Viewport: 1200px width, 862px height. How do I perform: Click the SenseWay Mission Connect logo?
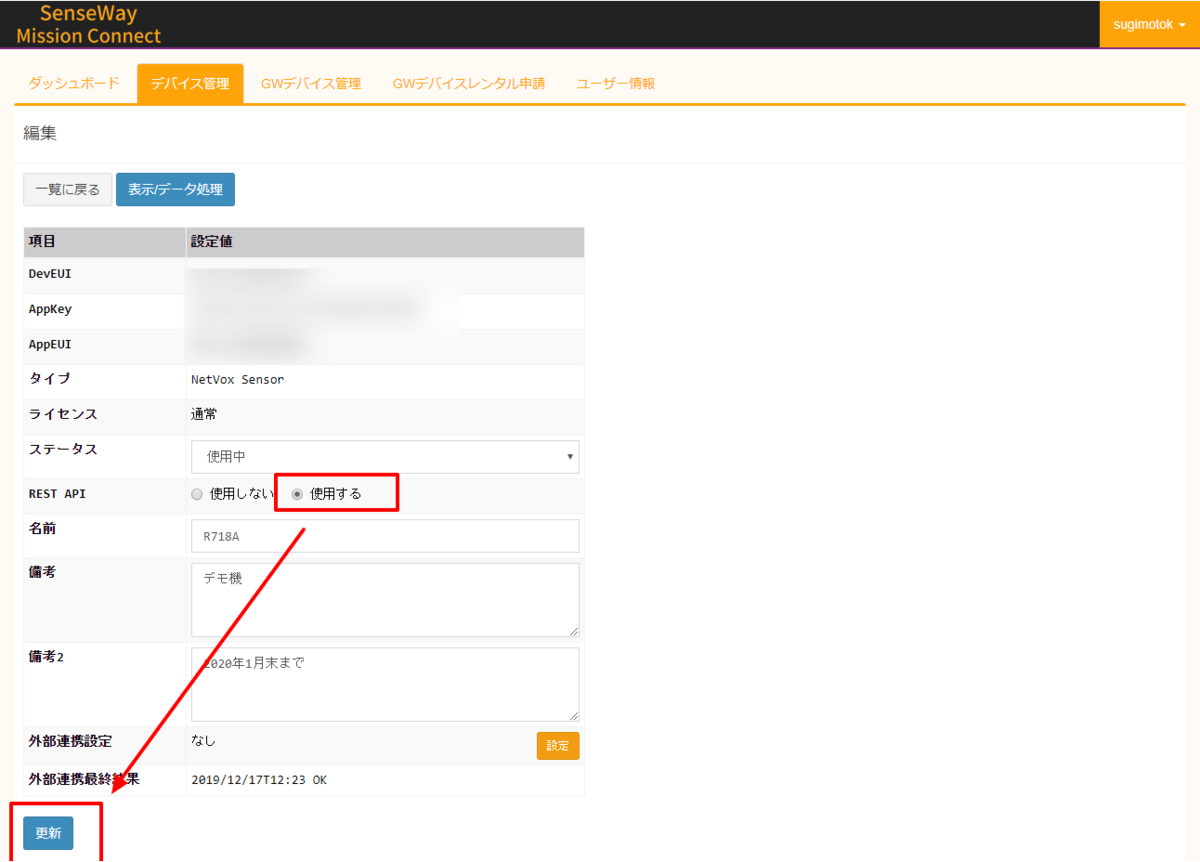click(89, 25)
